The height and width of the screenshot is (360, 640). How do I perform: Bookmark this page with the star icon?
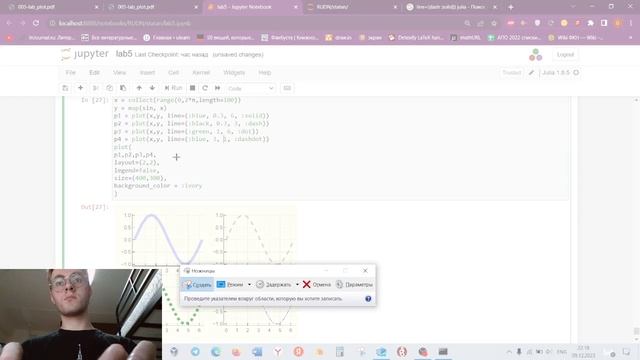[494, 23]
